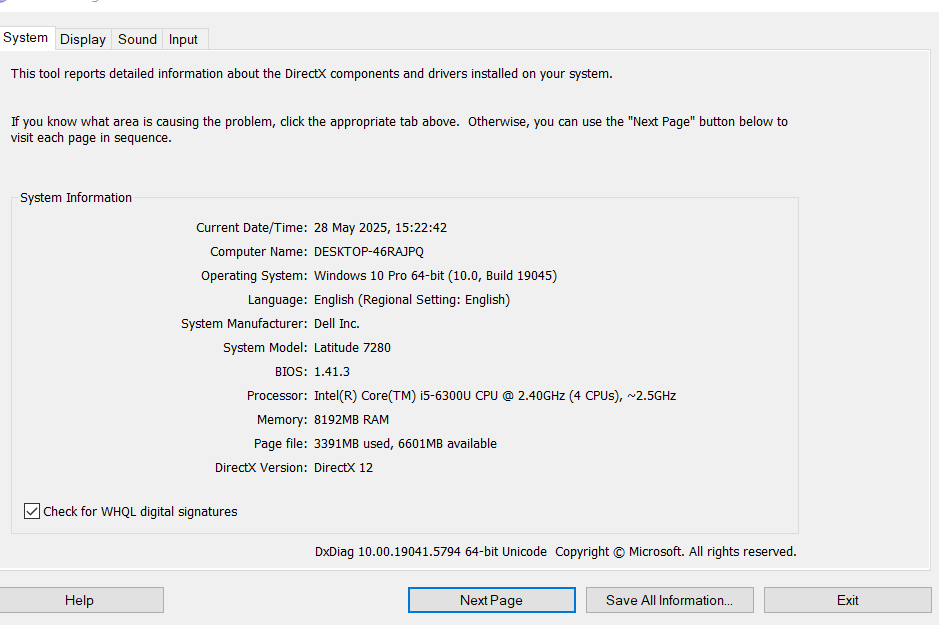The height and width of the screenshot is (625, 939).
Task: Click Save All Information button
Action: (x=669, y=600)
